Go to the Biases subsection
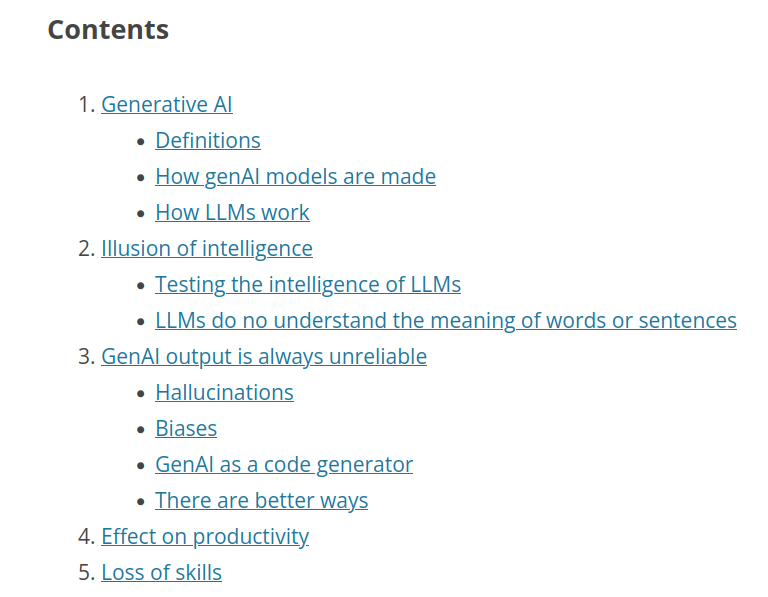 tap(186, 428)
